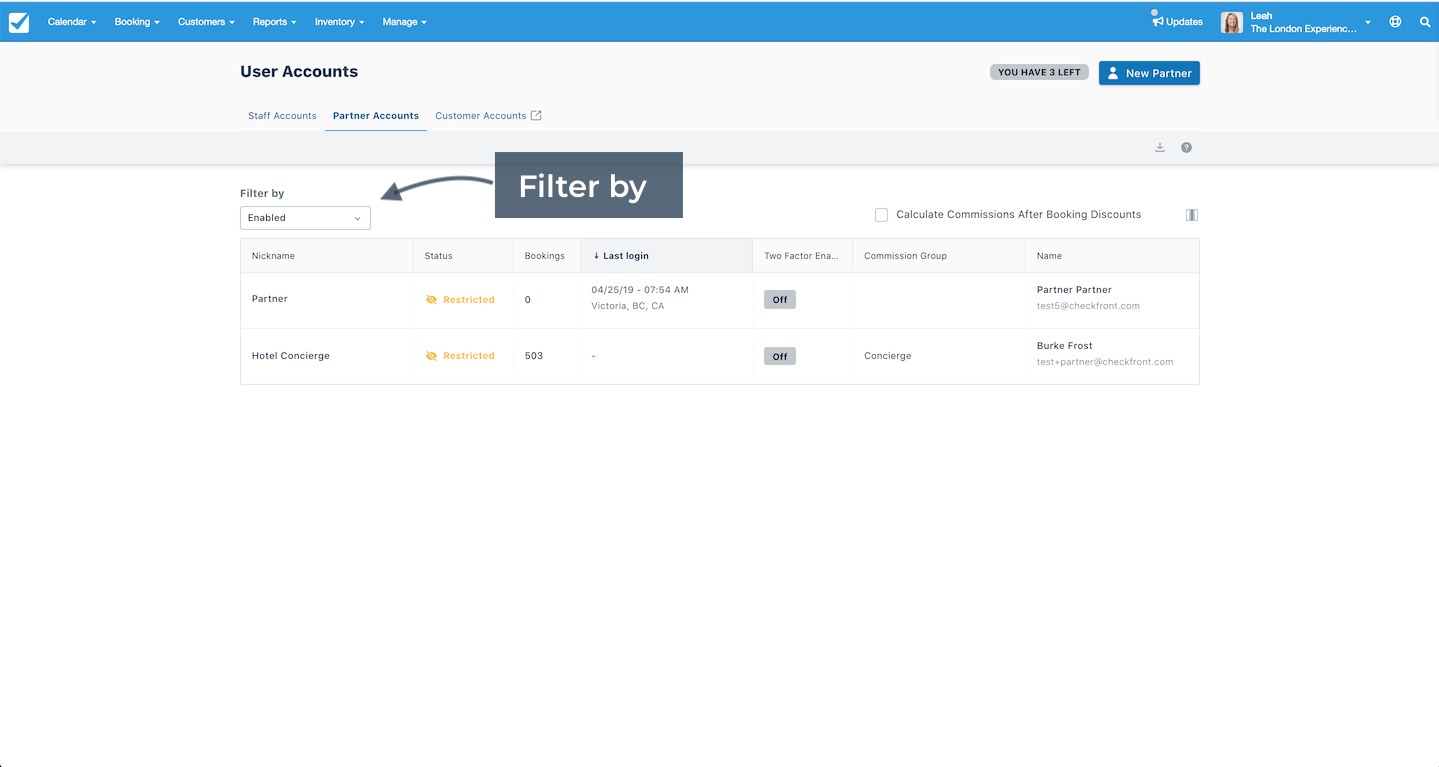This screenshot has width=1439, height=767.
Task: Open the column chooser icon
Action: (1192, 215)
